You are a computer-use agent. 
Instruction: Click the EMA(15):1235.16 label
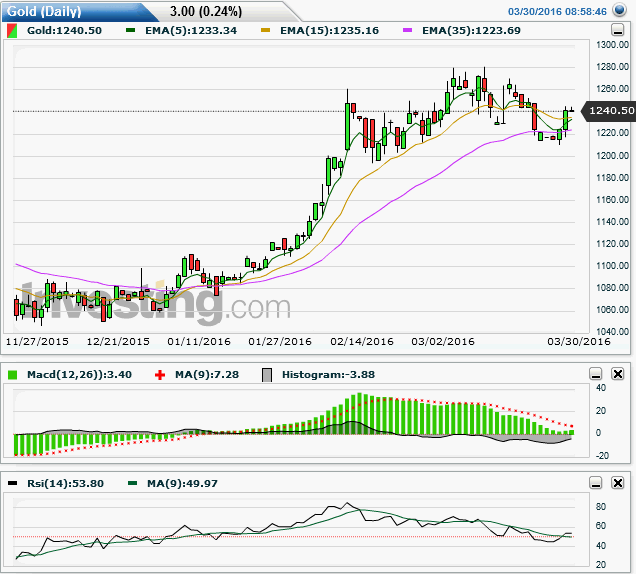pos(329,30)
